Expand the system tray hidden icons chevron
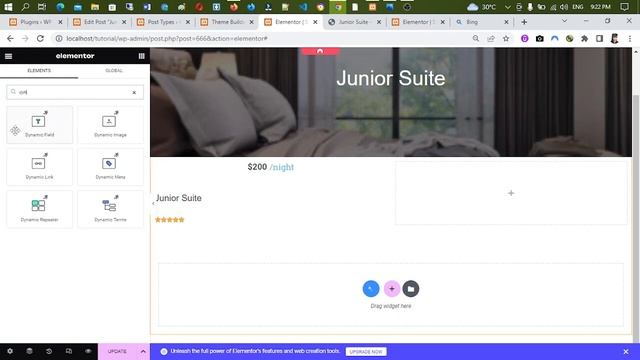Screen dimensions: 640x360 point(508,7)
